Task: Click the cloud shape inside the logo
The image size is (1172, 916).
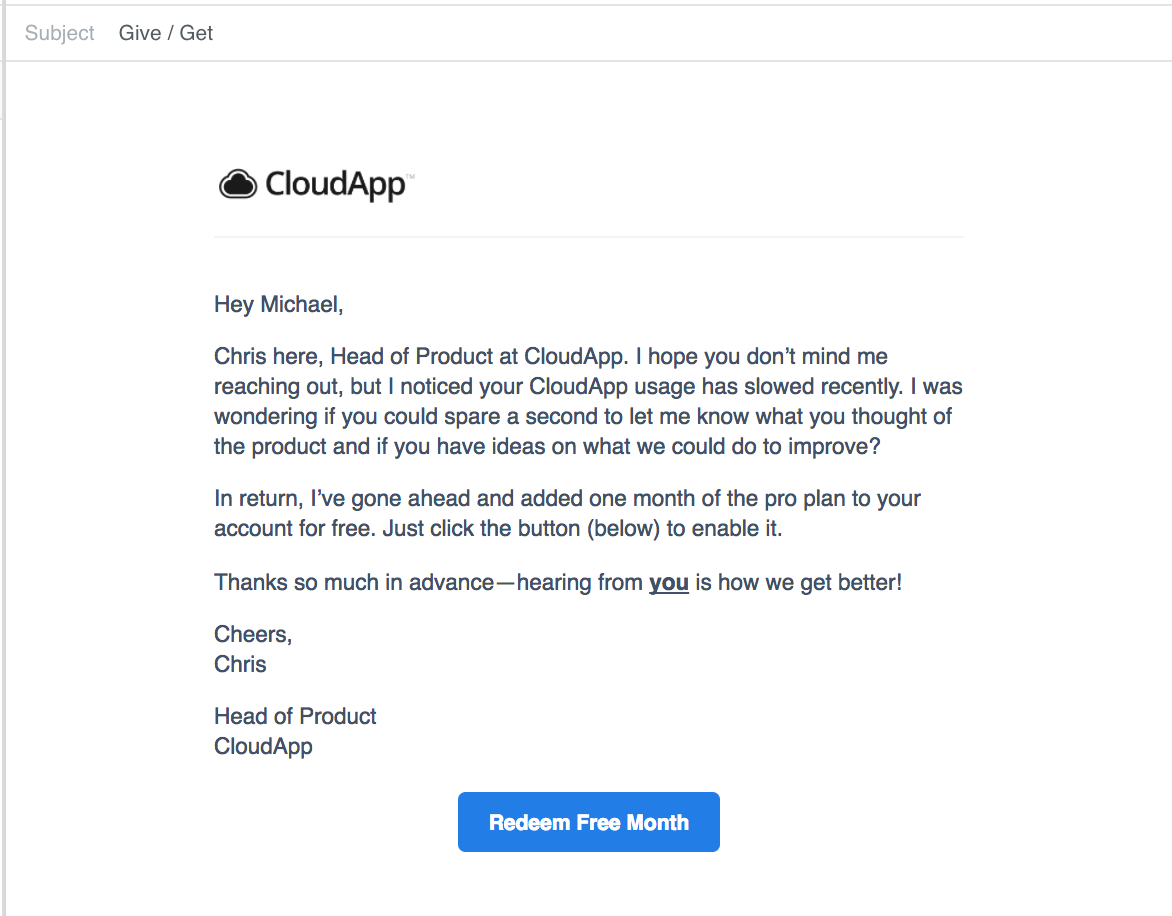Action: coord(237,184)
